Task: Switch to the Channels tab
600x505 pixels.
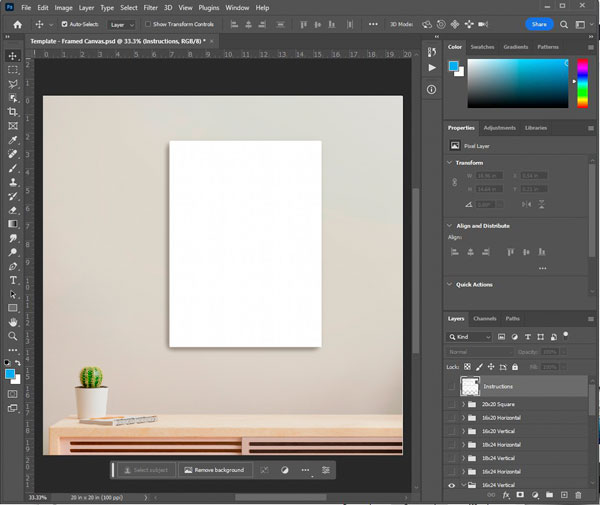Action: click(484, 318)
